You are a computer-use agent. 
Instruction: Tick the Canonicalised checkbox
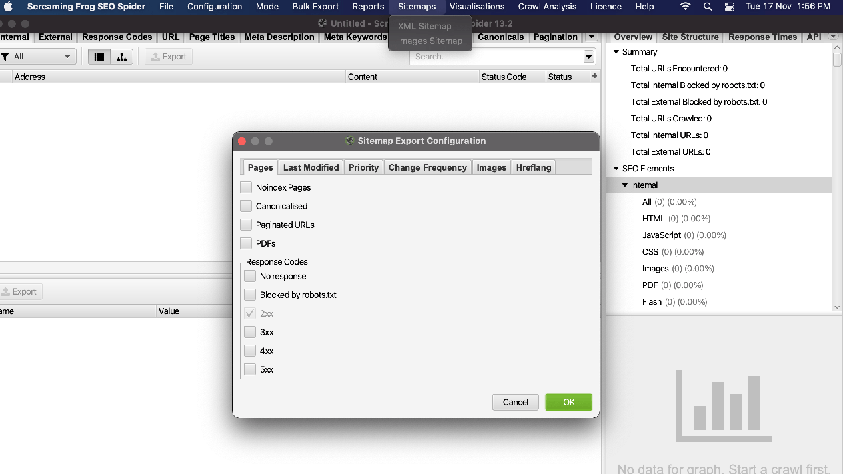pyautogui.click(x=246, y=206)
